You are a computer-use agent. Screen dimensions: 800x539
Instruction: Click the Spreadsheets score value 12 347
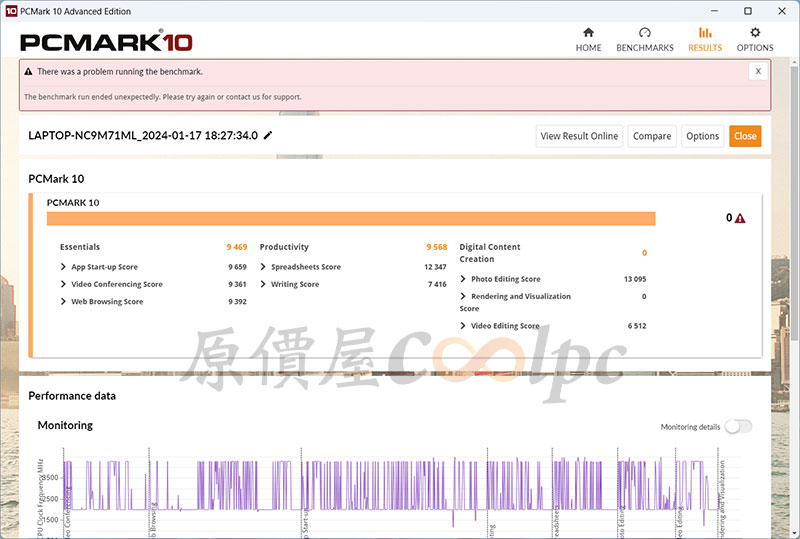pyautogui.click(x=435, y=267)
